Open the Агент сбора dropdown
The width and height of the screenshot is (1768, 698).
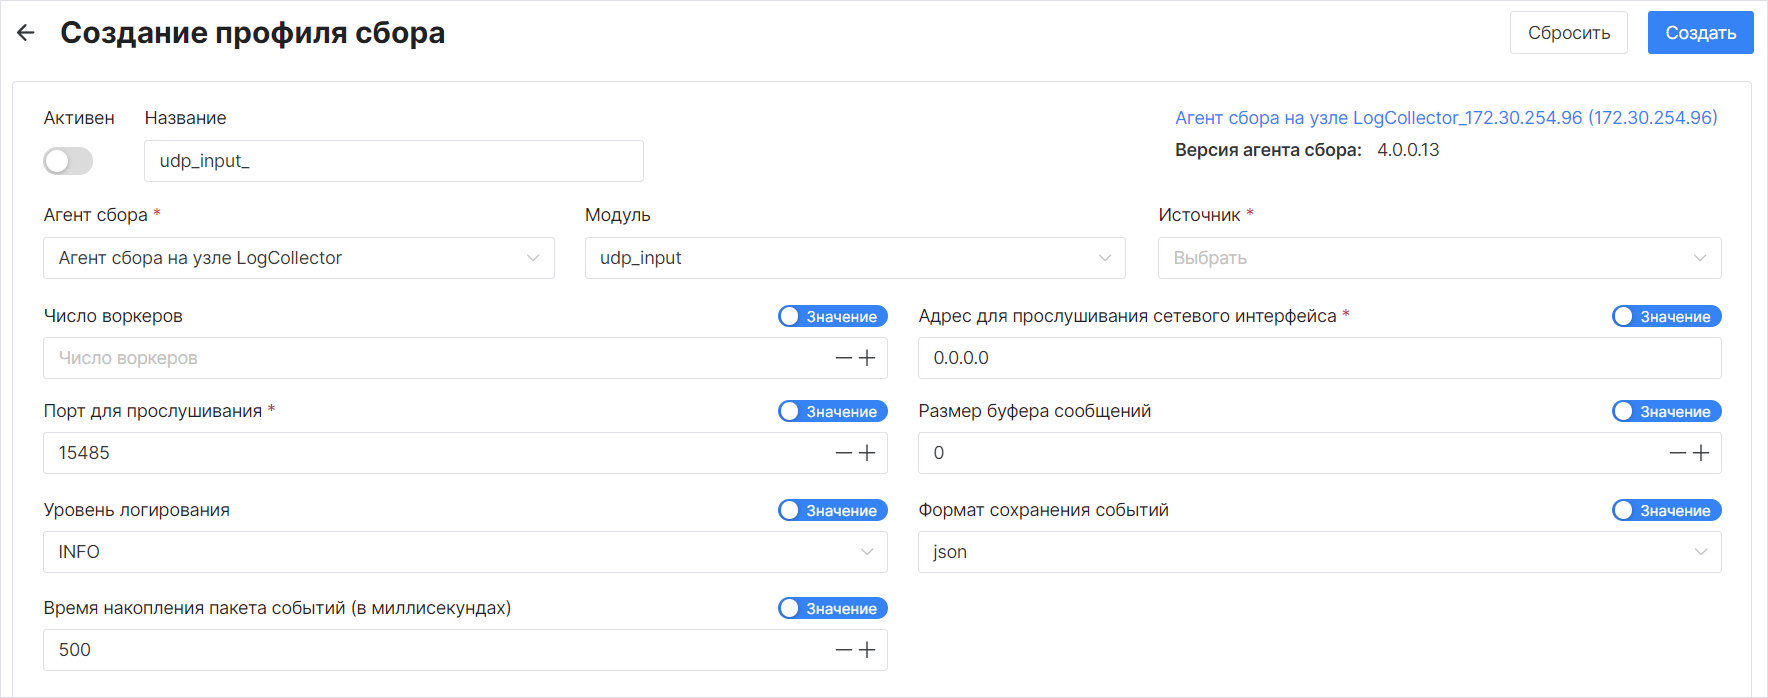pyautogui.click(x=299, y=258)
